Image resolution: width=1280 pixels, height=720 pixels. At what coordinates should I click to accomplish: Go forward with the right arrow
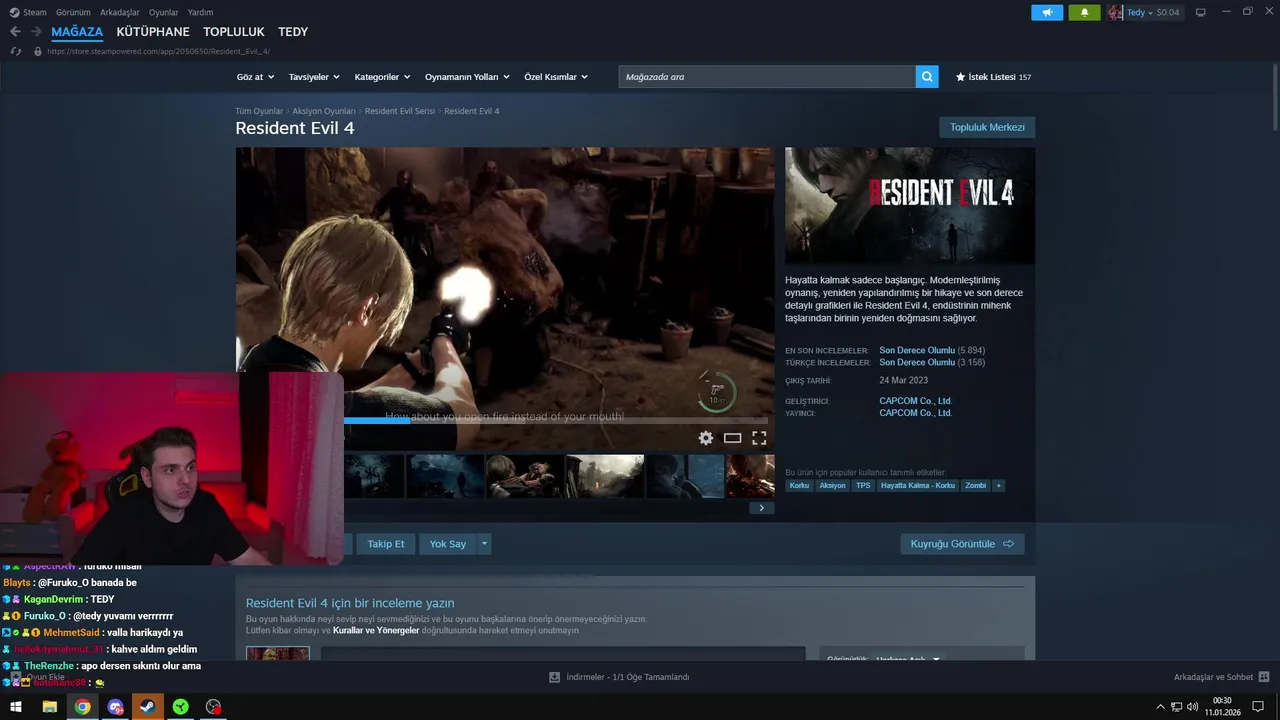coord(36,32)
